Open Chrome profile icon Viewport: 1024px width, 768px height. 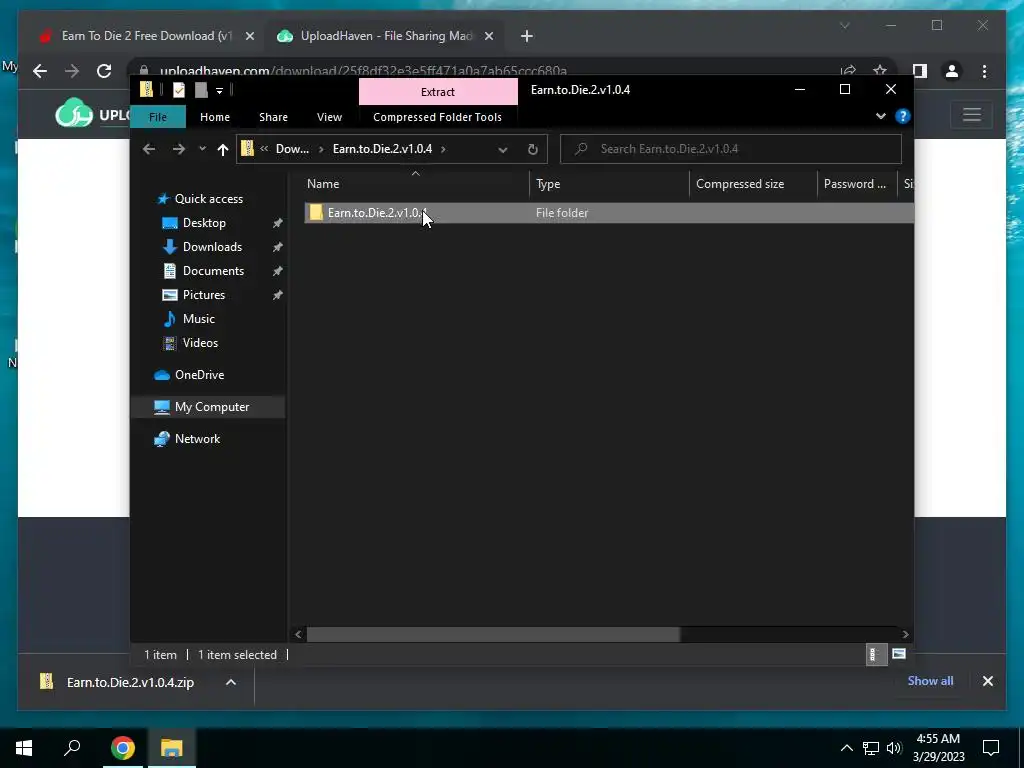click(952, 71)
